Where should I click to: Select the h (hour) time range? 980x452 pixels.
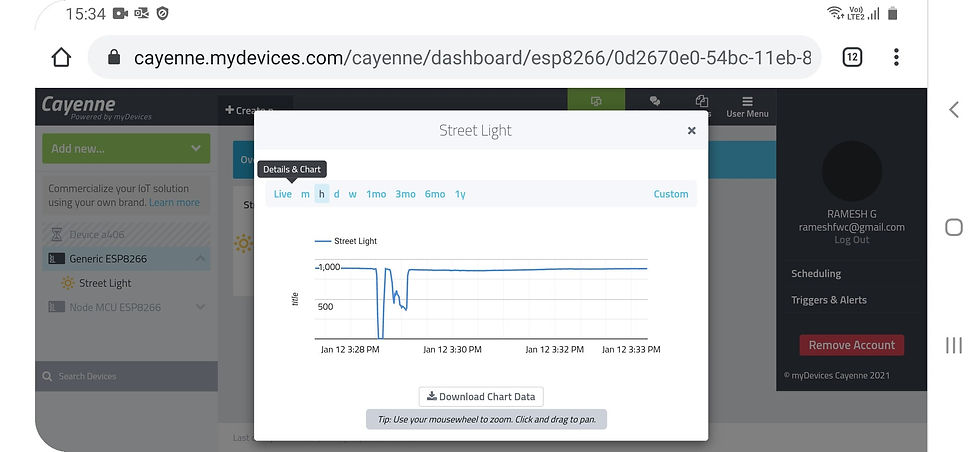[x=321, y=194]
